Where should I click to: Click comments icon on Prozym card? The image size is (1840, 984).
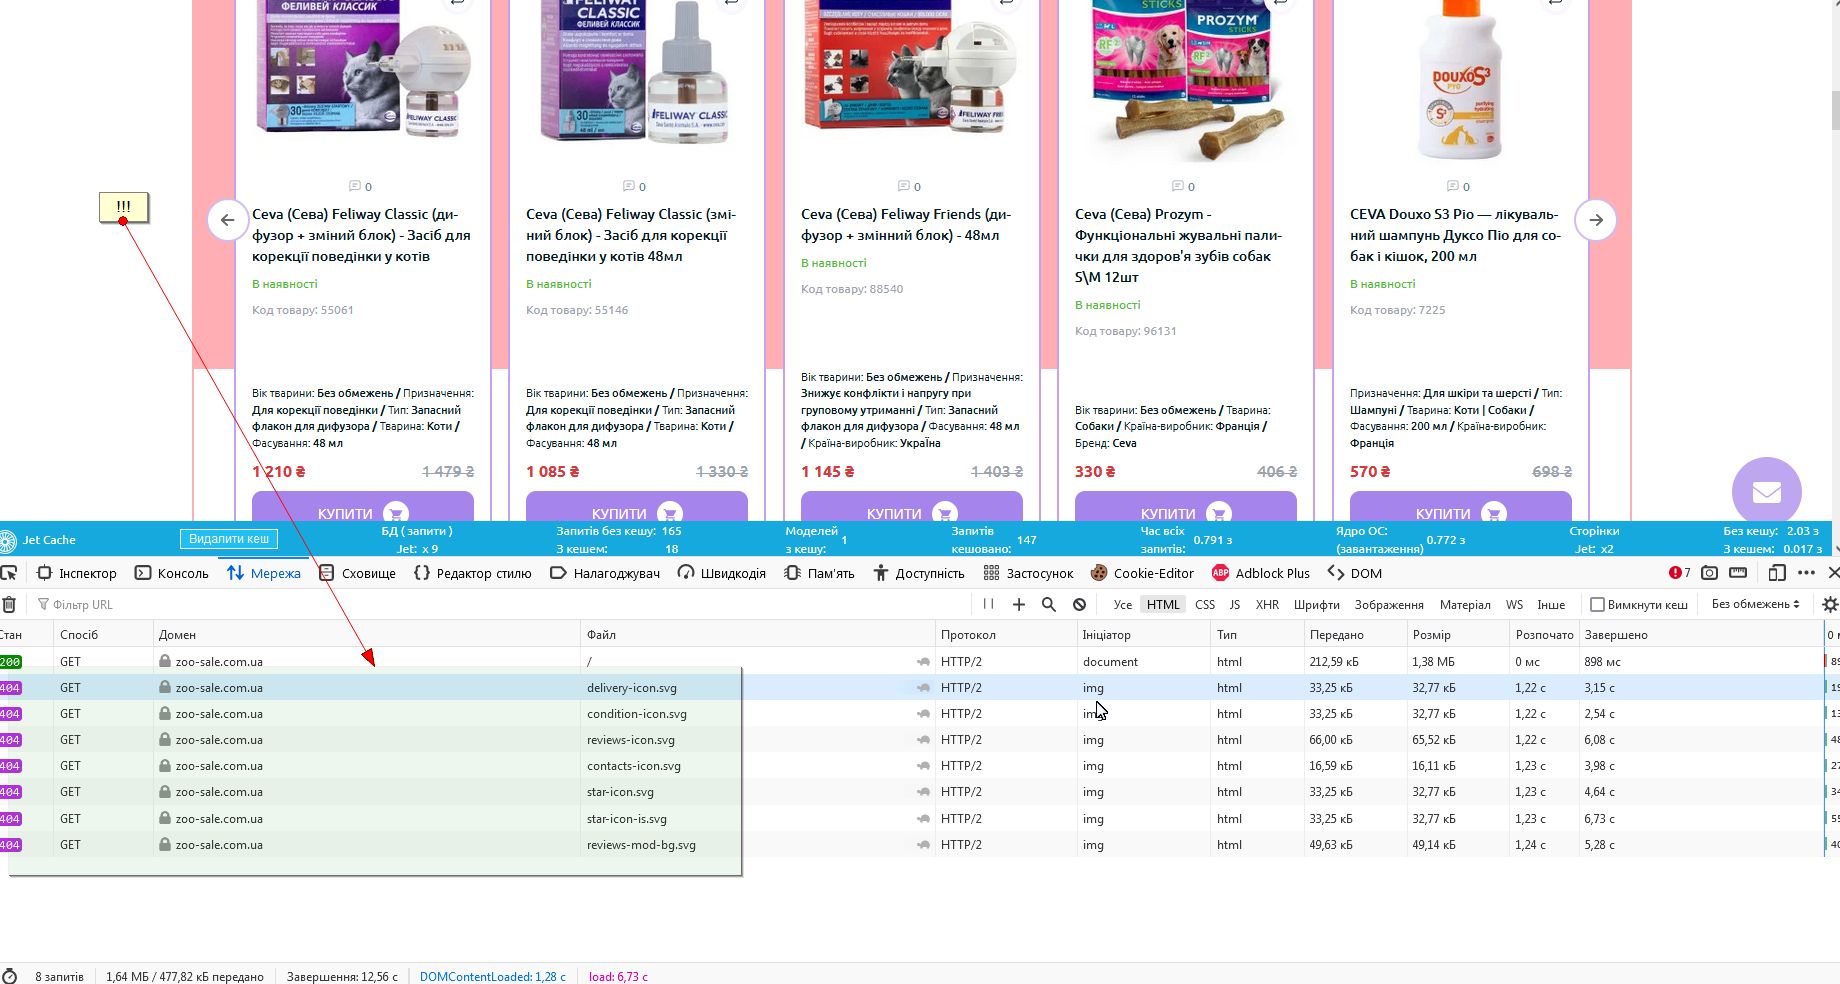[1178, 186]
